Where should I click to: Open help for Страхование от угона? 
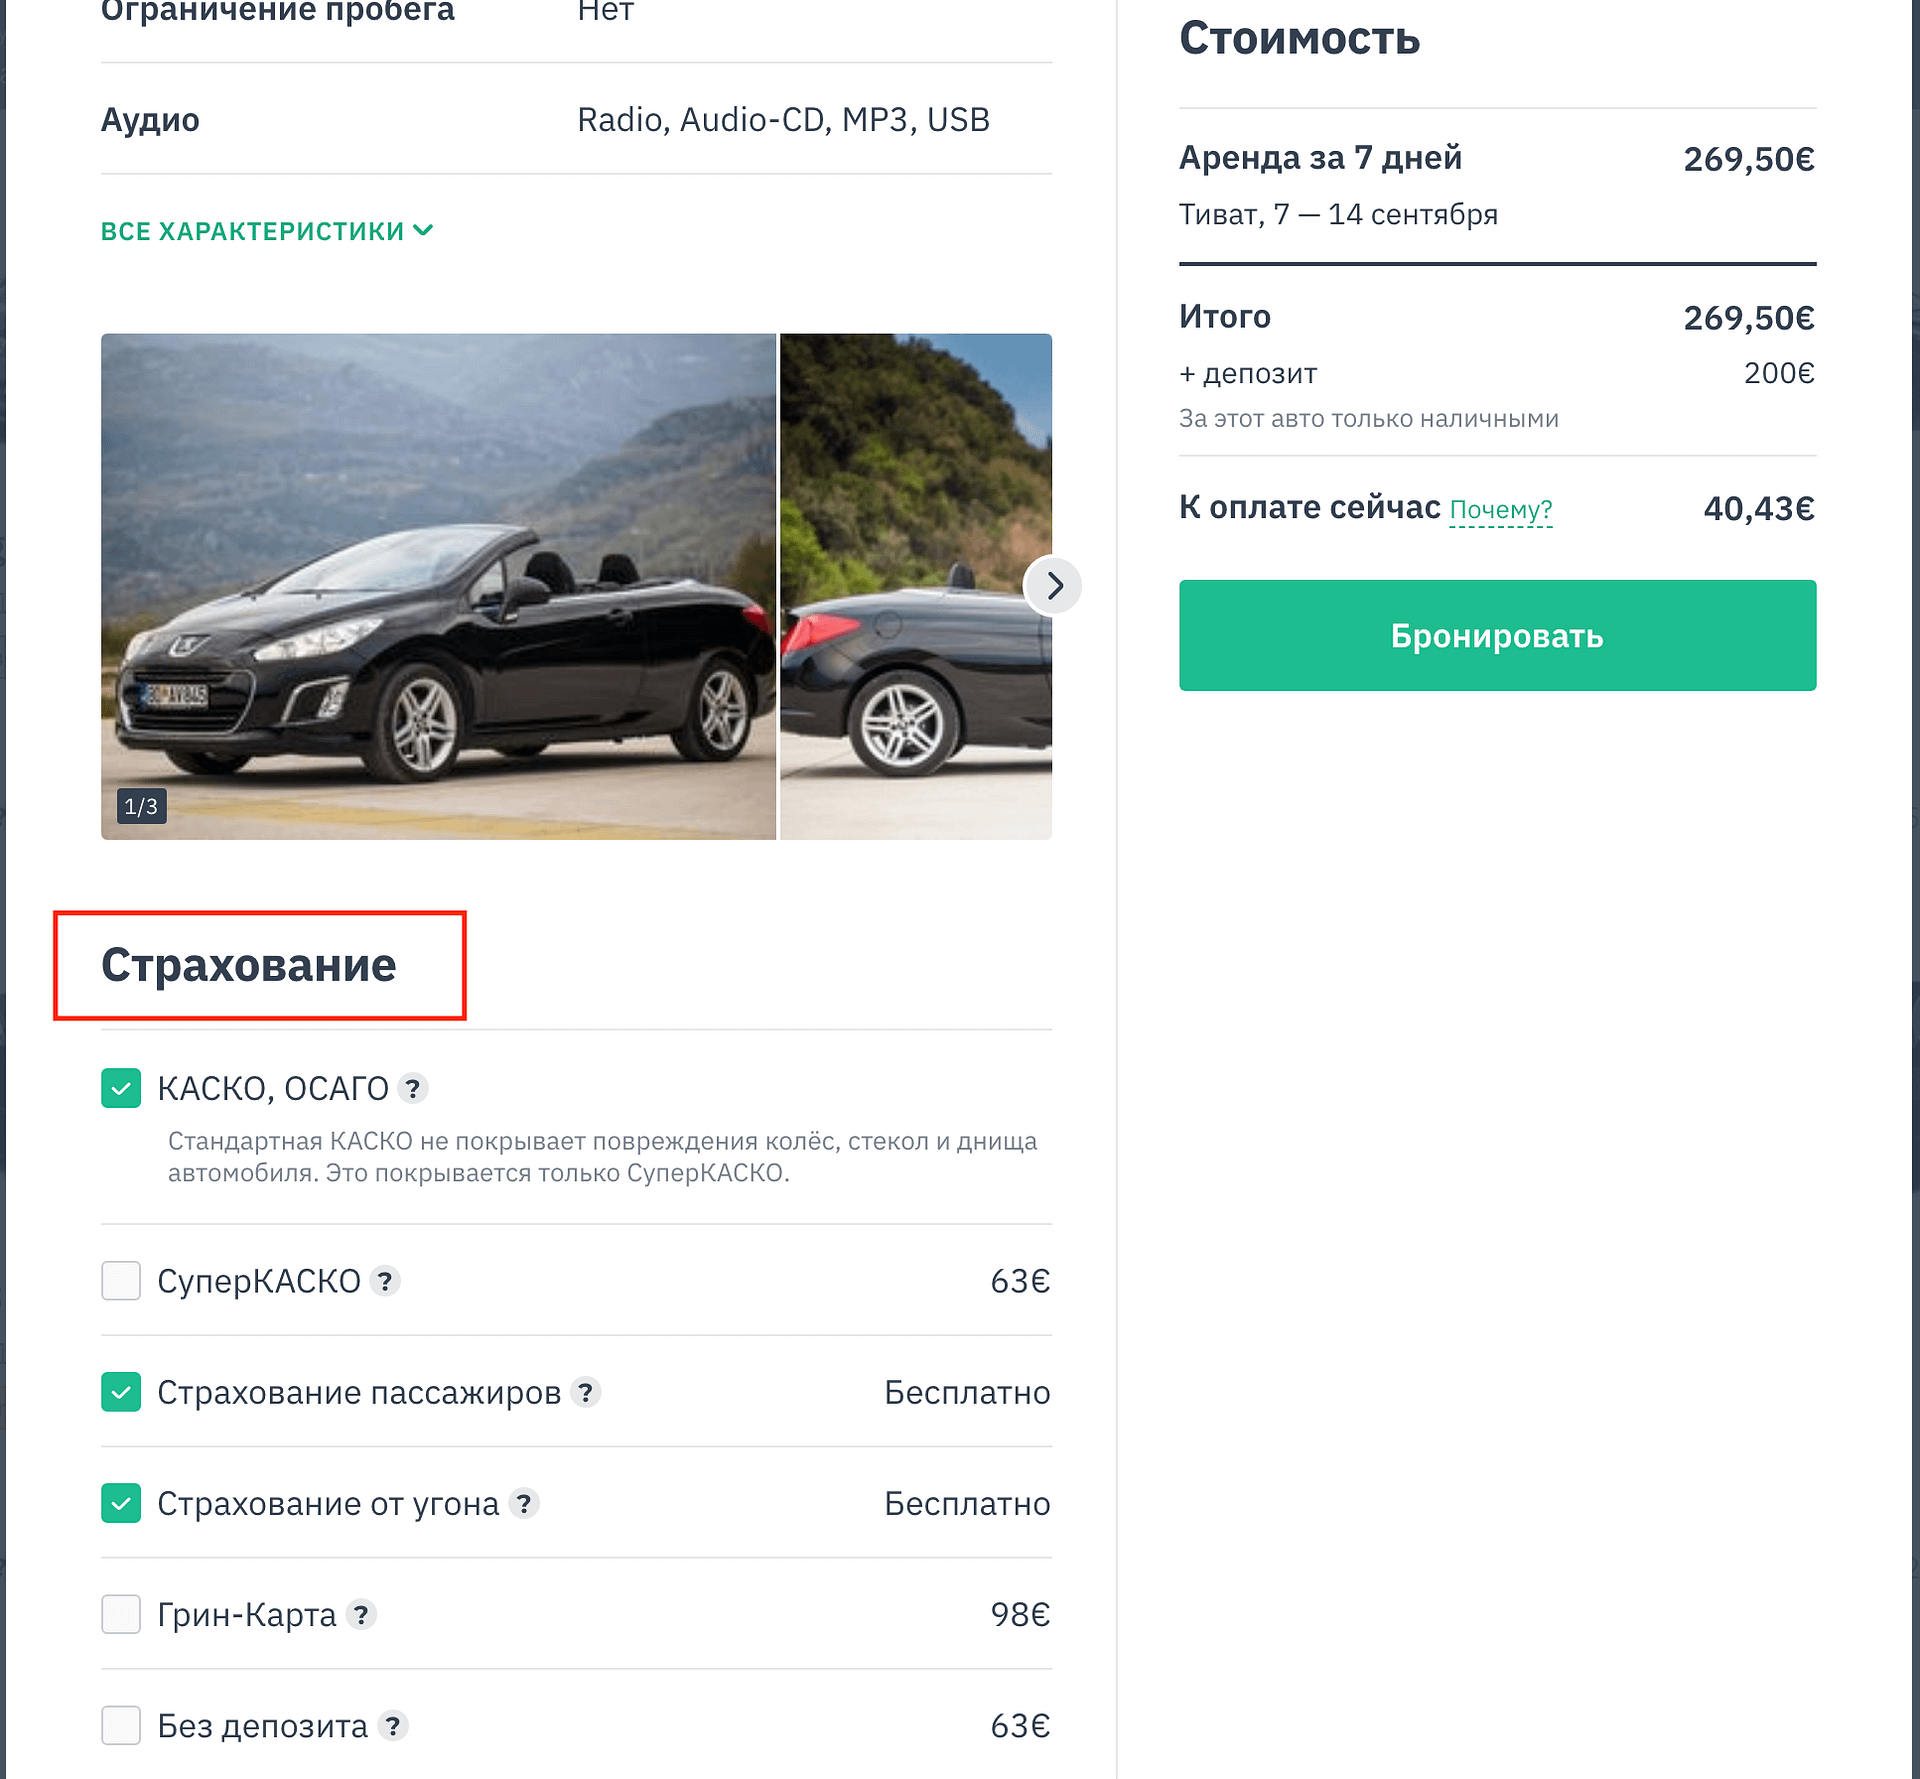pos(524,1503)
